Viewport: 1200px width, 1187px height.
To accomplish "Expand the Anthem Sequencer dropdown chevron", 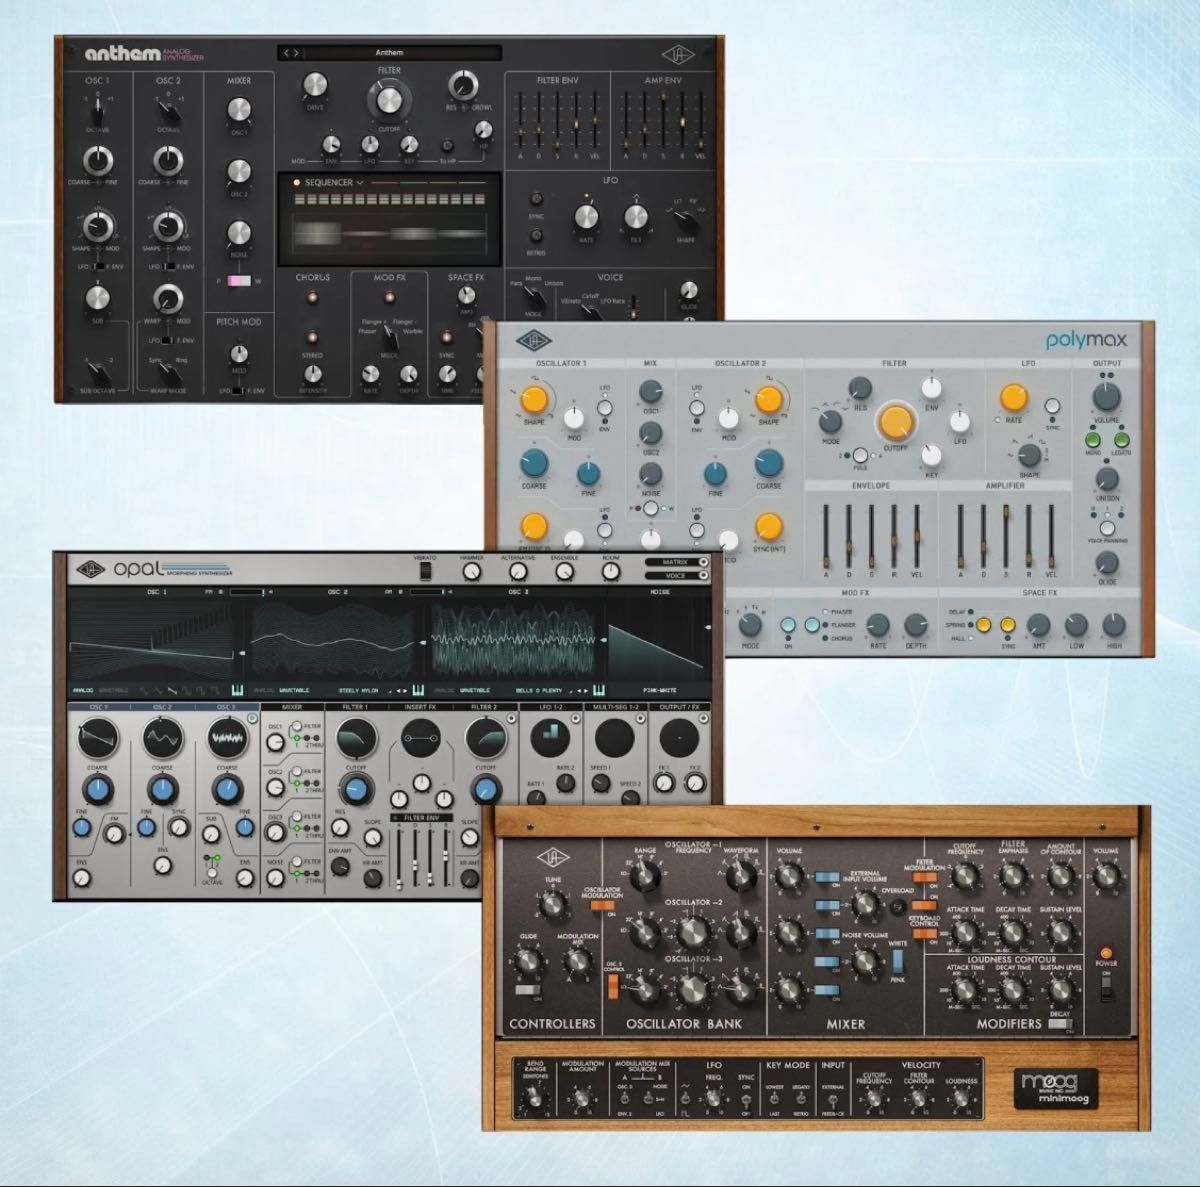I will tap(360, 183).
